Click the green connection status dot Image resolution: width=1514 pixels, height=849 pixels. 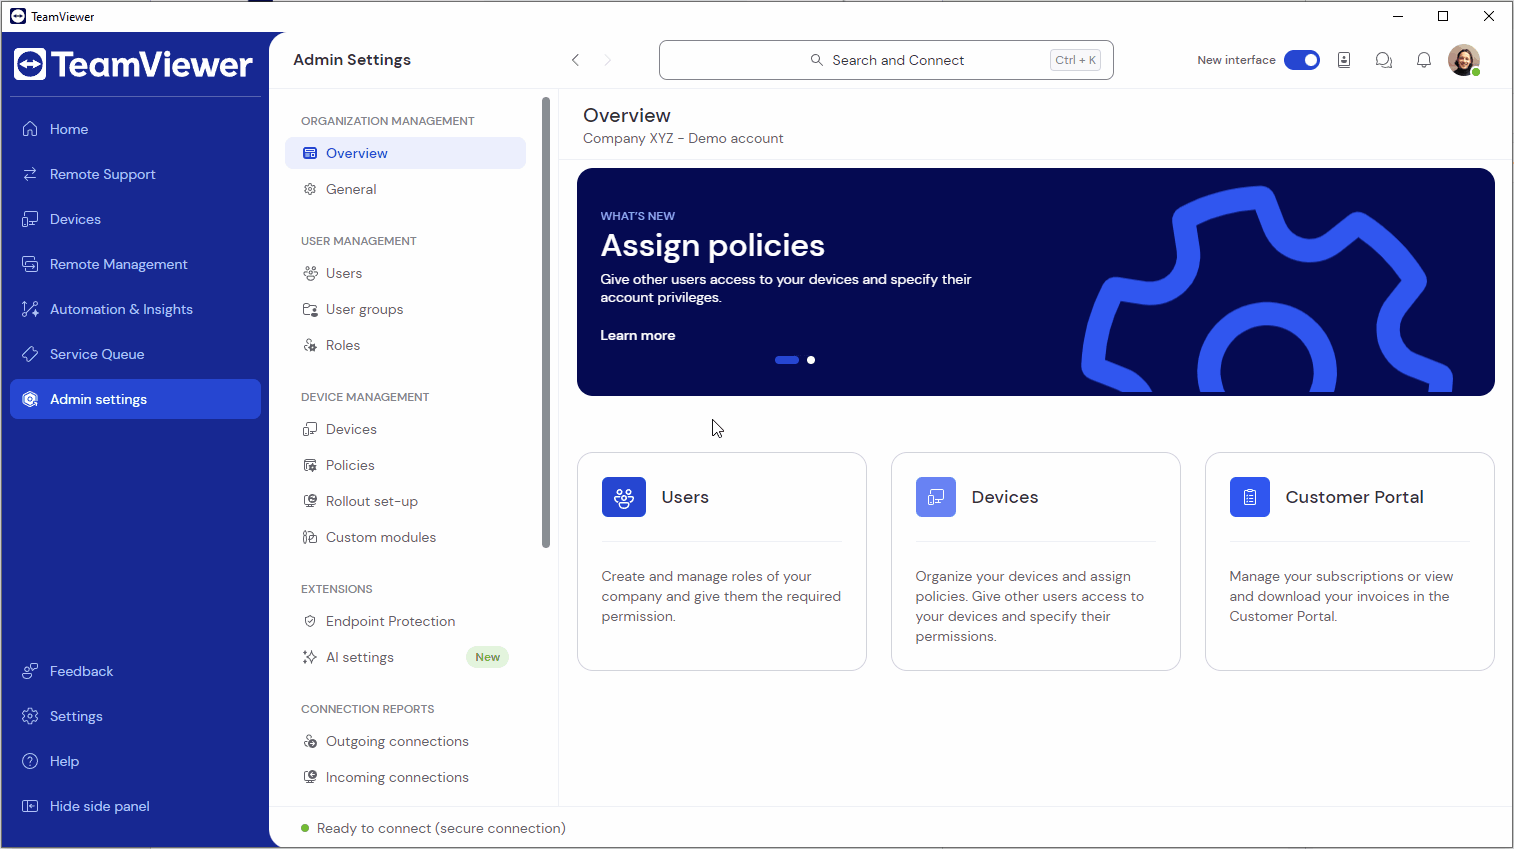click(x=305, y=828)
